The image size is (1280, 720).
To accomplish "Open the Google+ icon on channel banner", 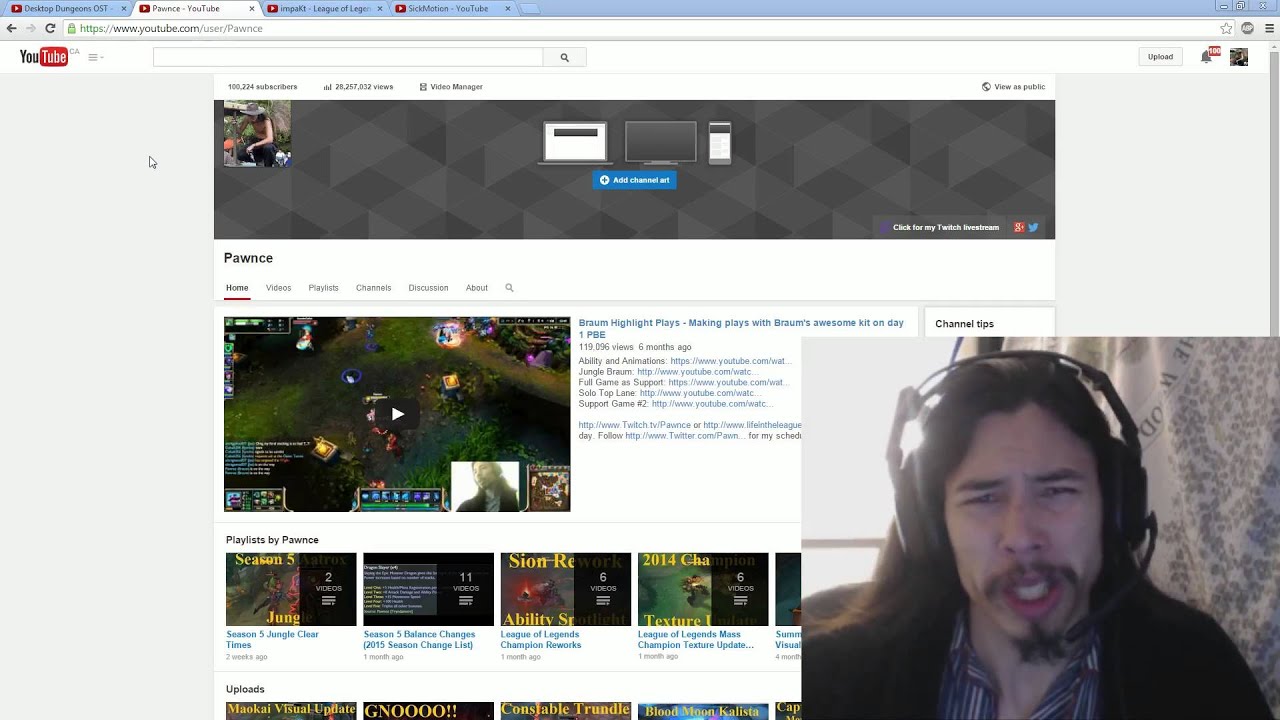I will (x=1019, y=227).
